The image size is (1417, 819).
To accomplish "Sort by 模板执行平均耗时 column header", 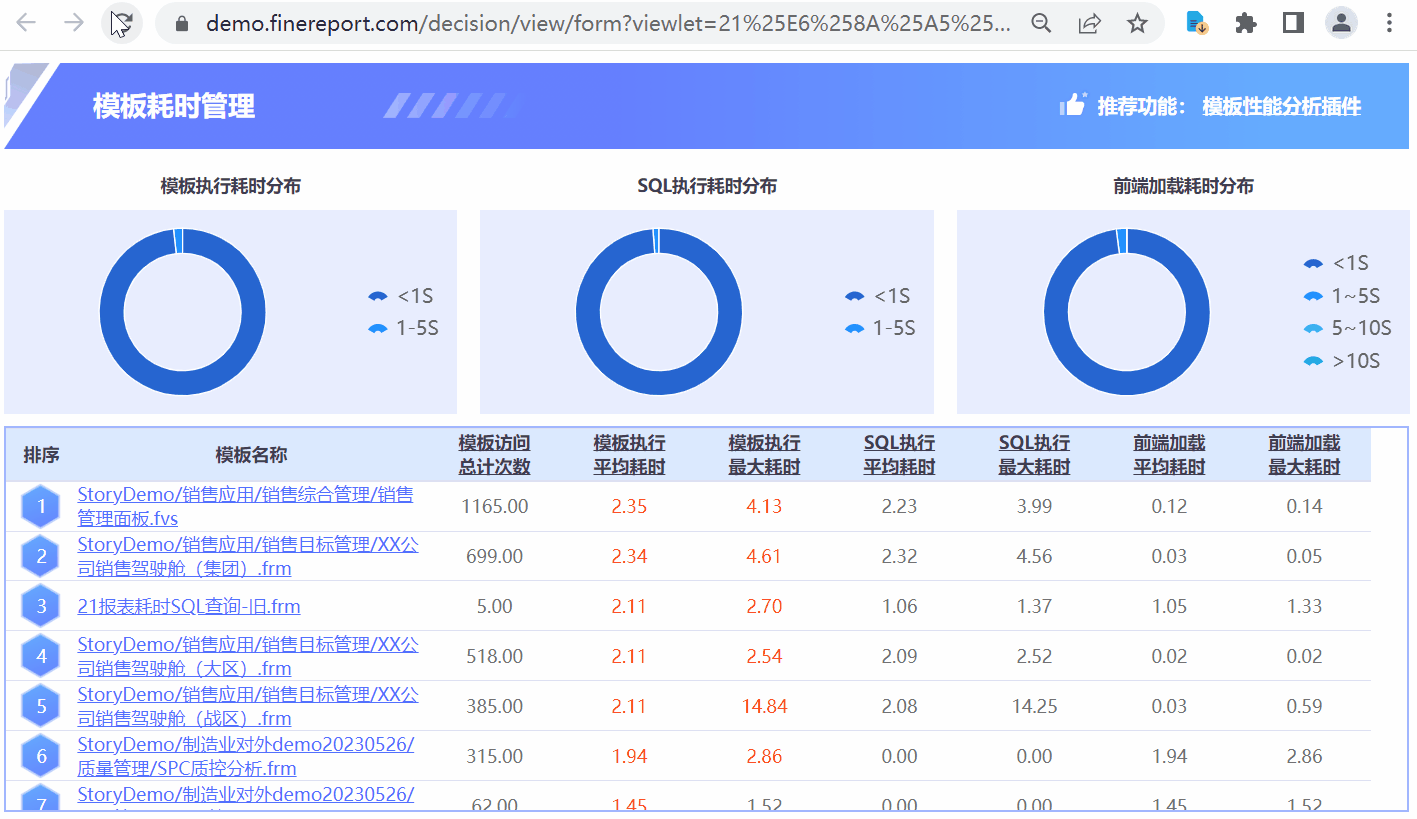I will [x=629, y=454].
